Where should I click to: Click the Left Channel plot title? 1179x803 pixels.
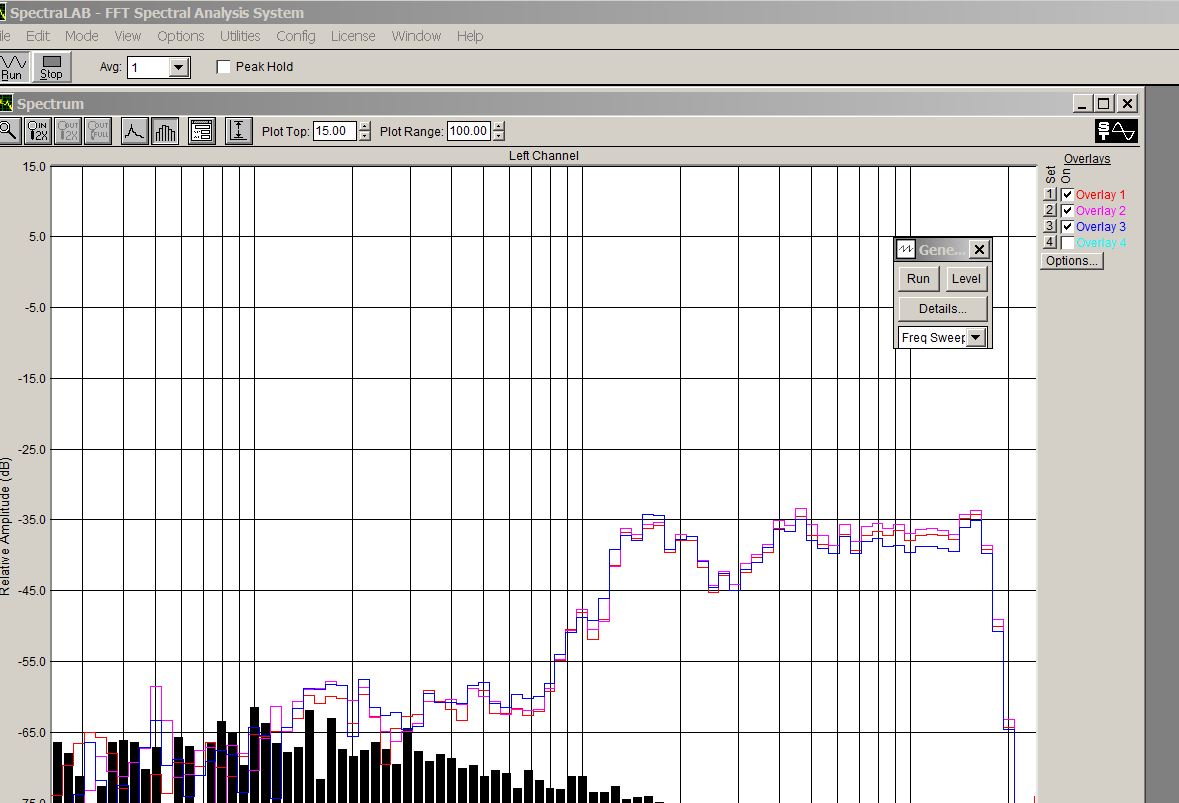[544, 156]
